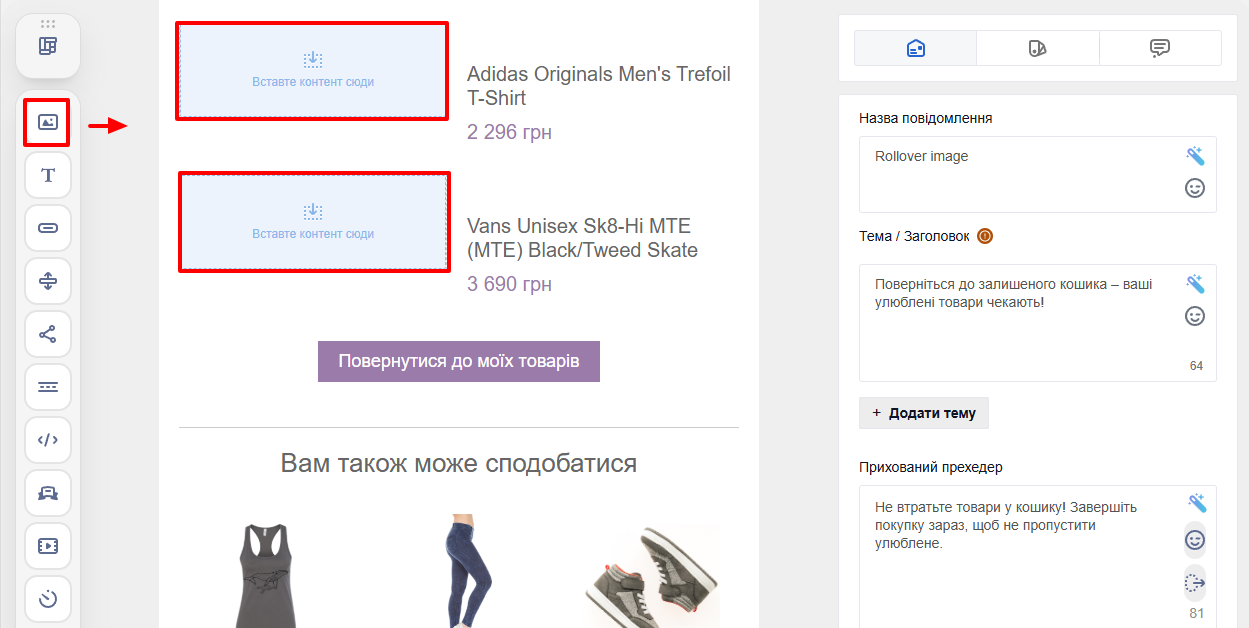
Task: Click 'Повернутися до моїх товарів' button
Action: click(459, 361)
